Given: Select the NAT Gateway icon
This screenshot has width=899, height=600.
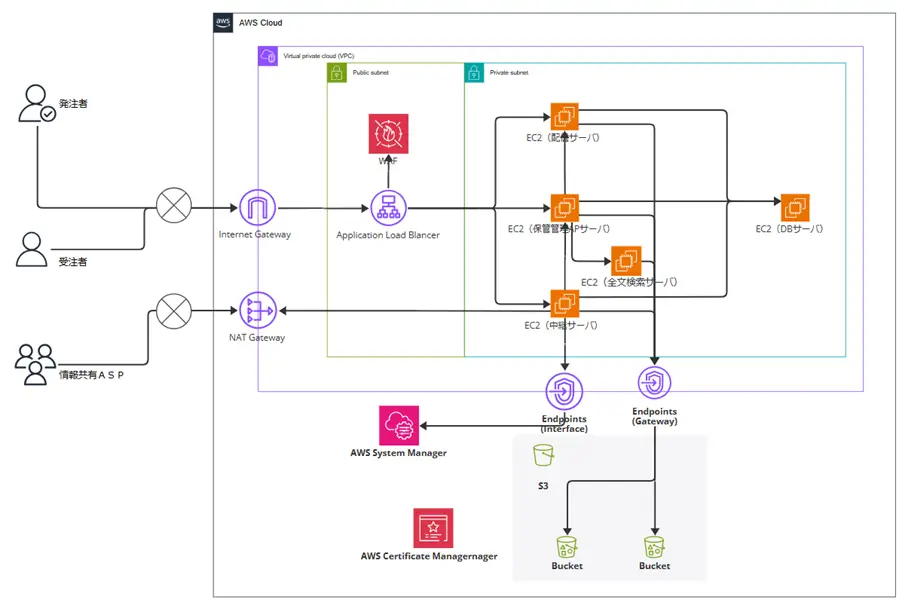Looking at the screenshot, I should 257,310.
